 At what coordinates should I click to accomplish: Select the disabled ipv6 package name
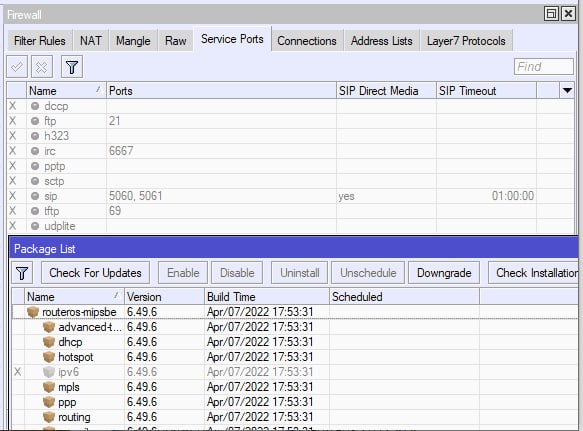point(68,372)
